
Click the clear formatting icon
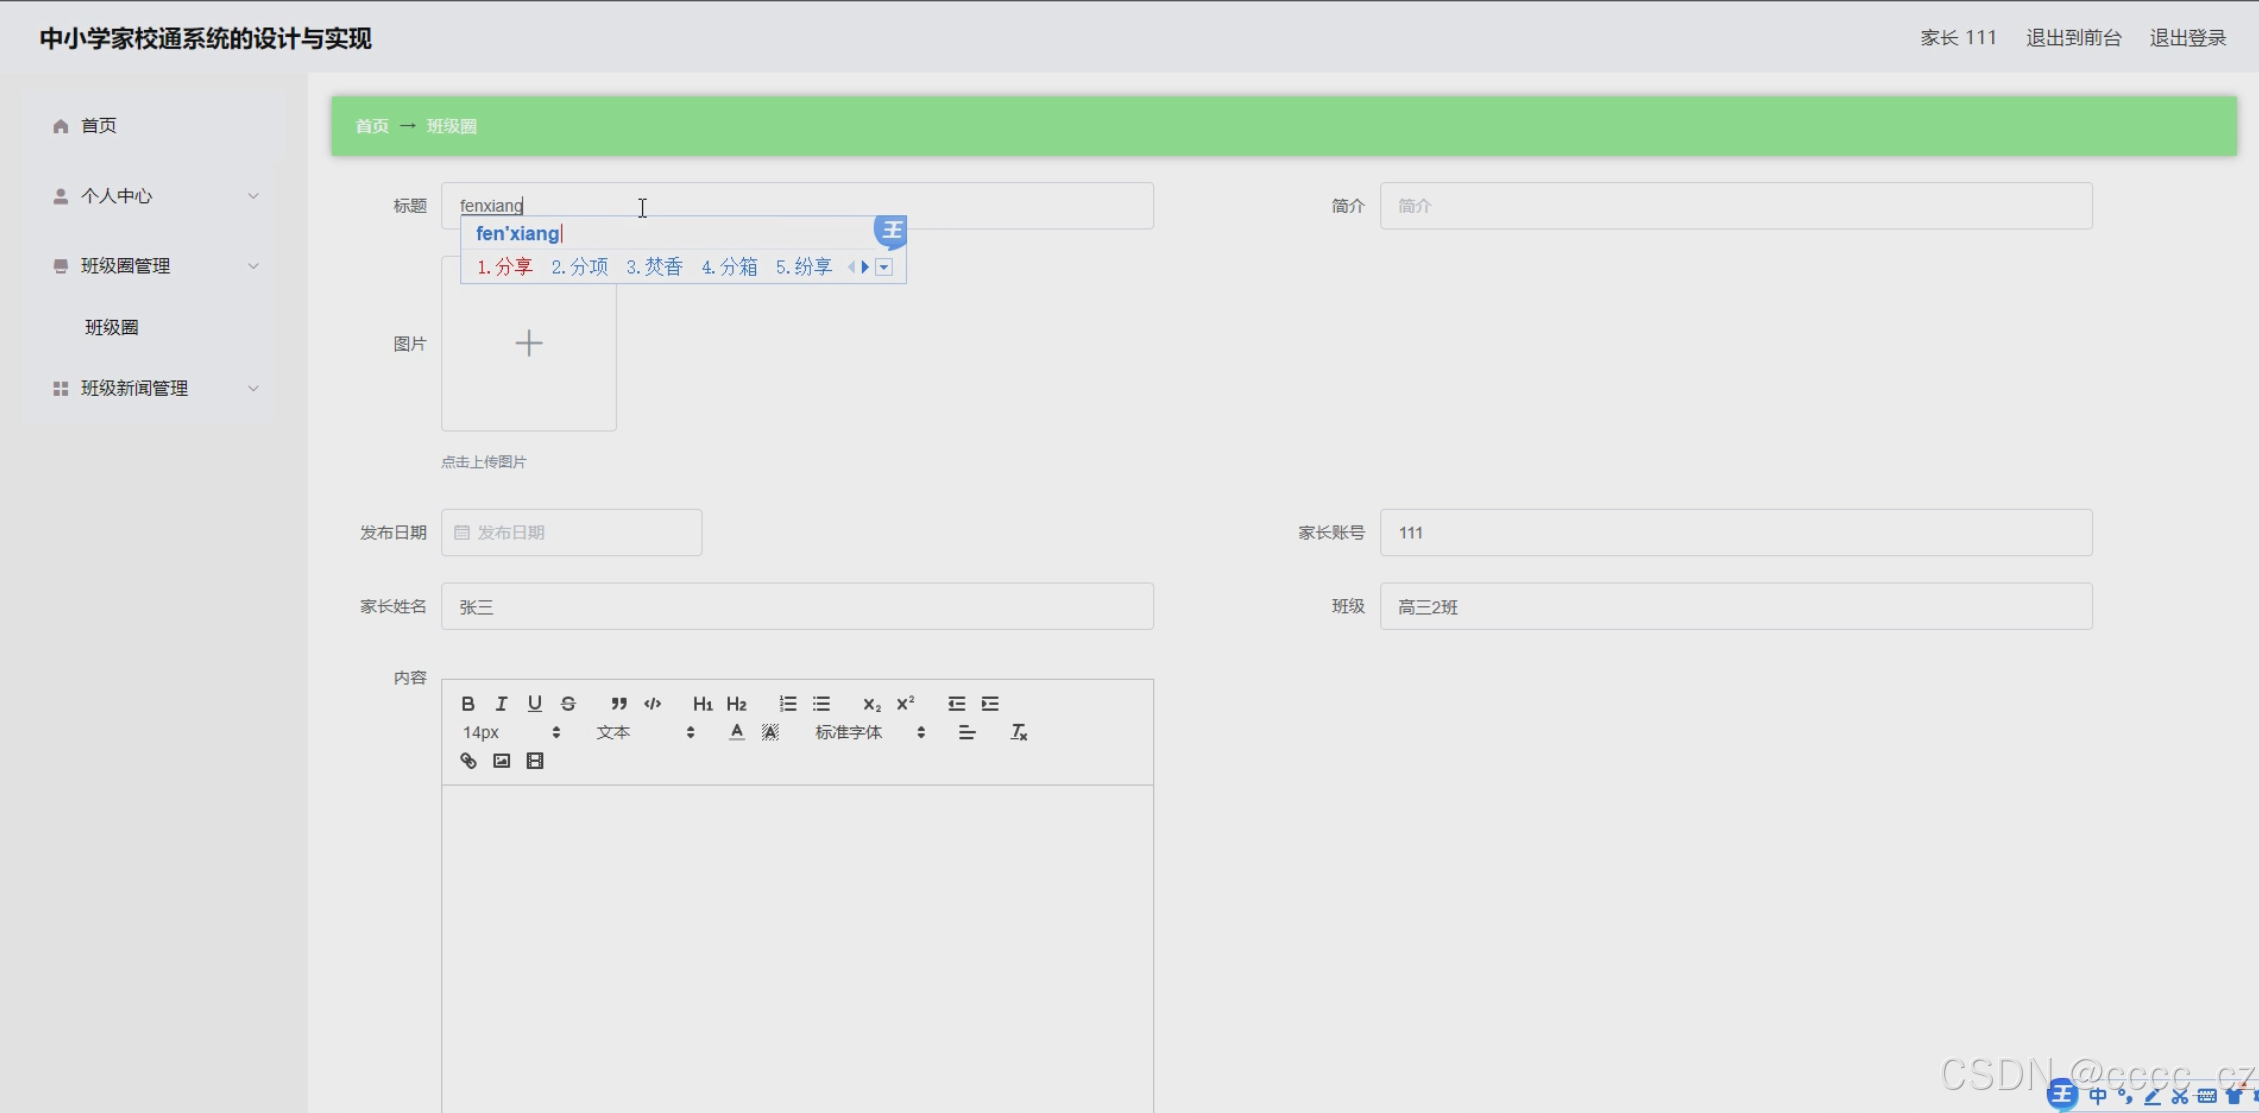tap(1018, 733)
